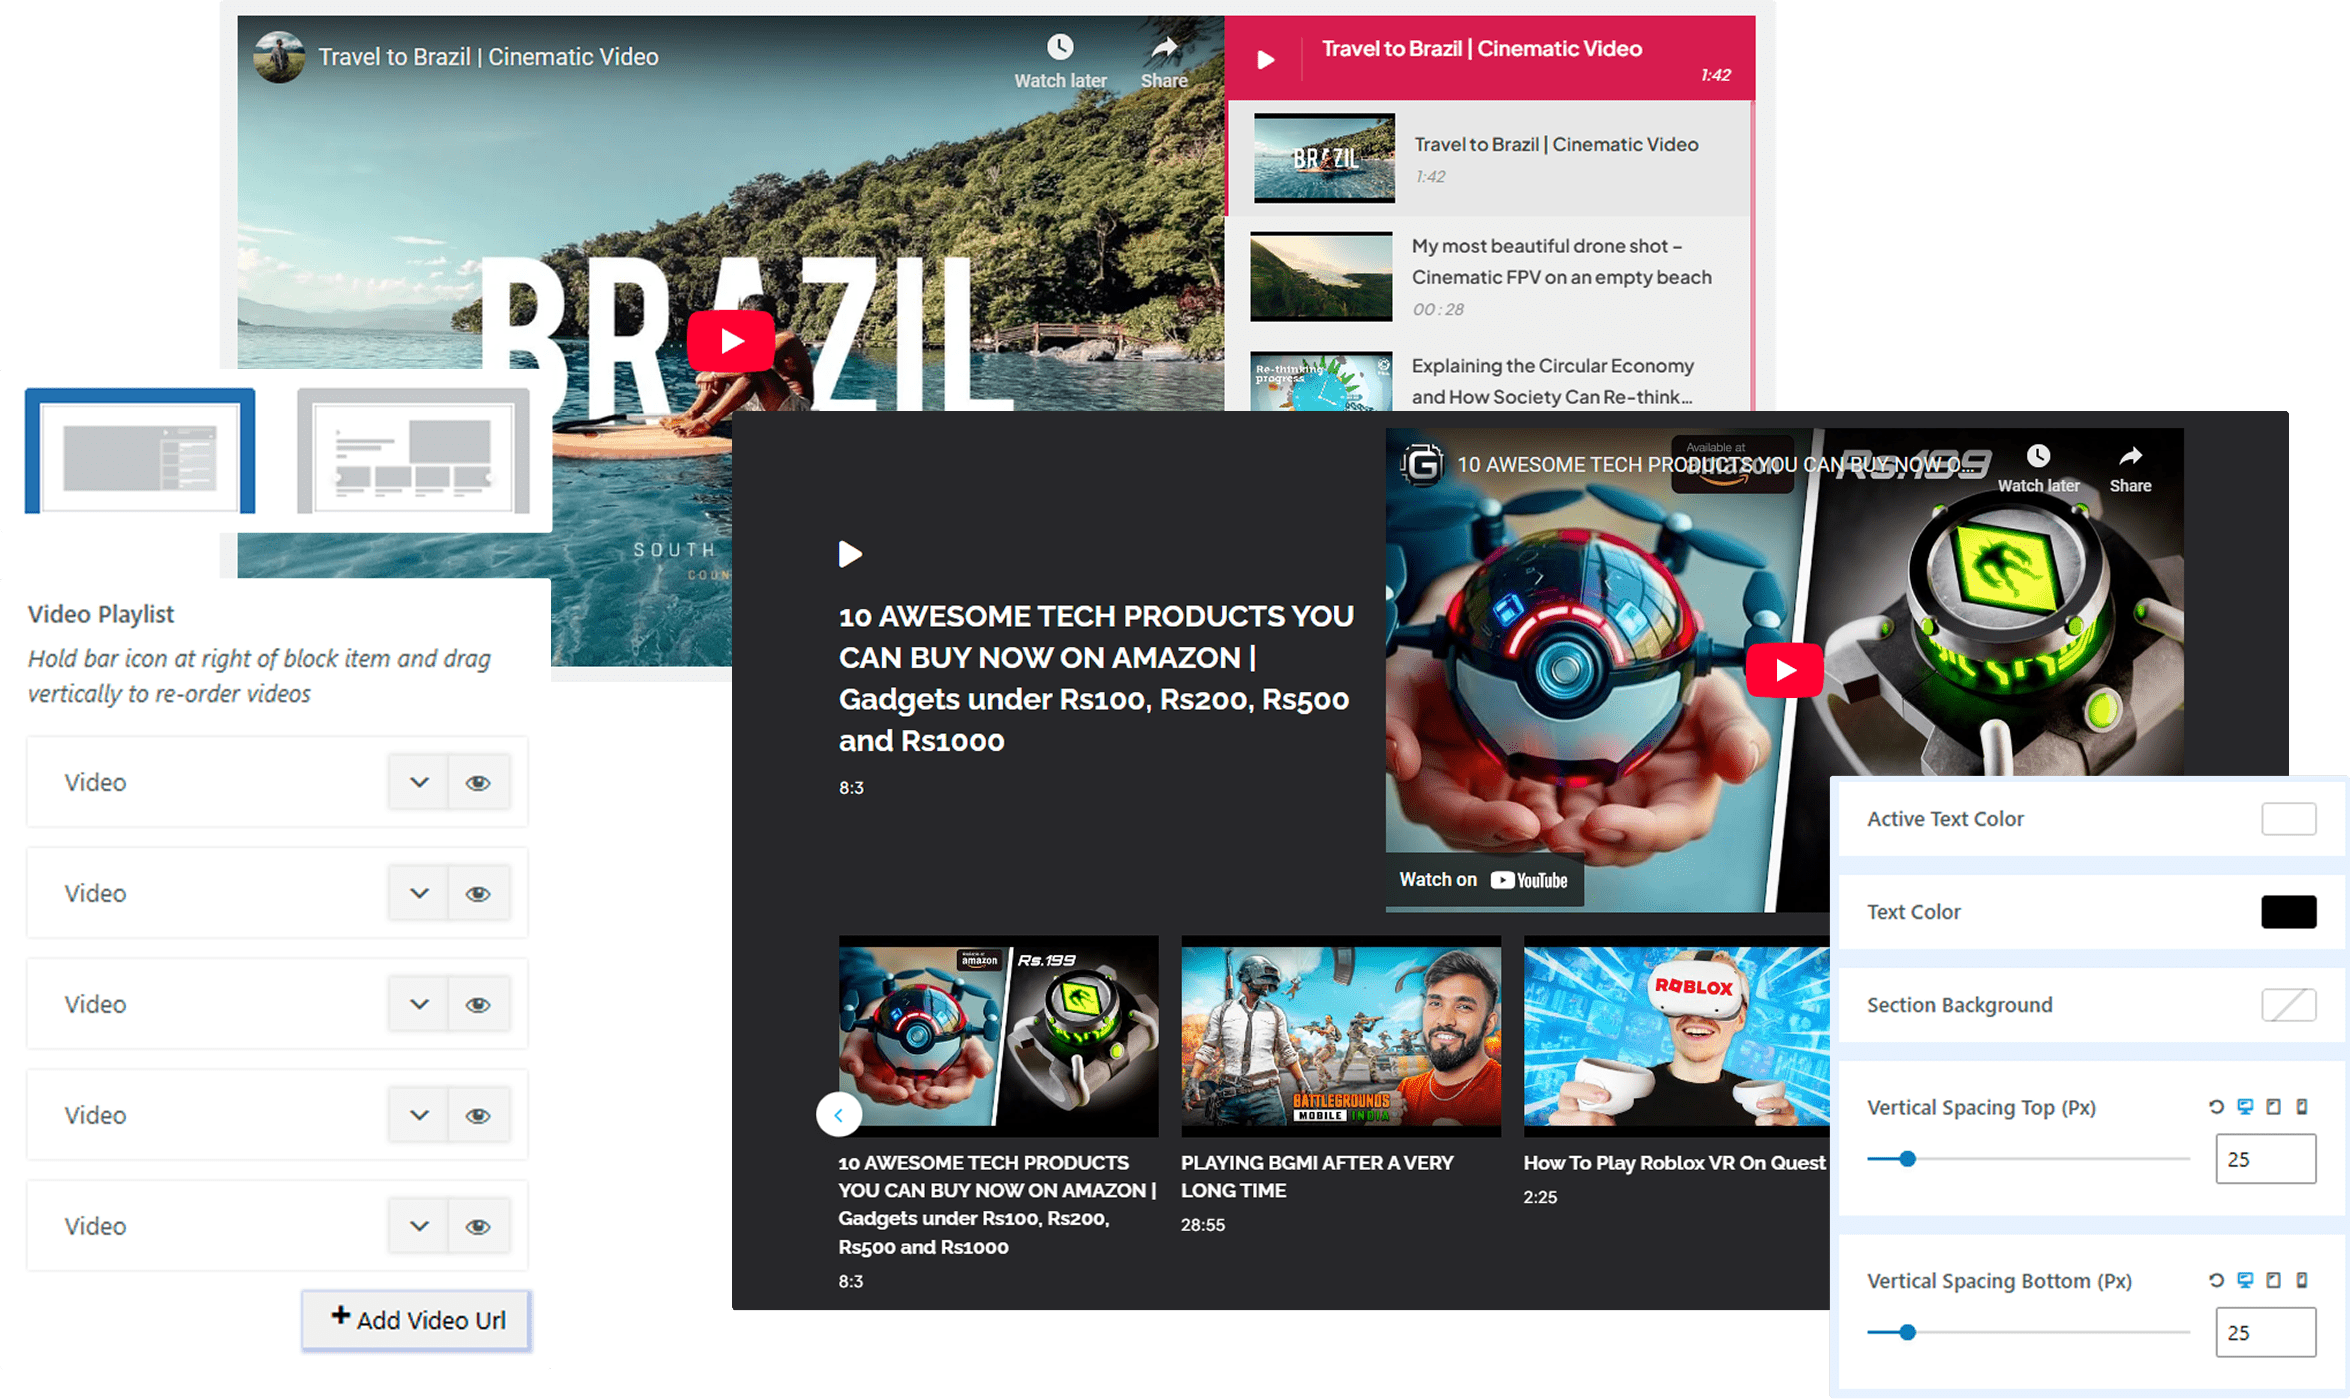
Task: Reset Vertical Spacing Top value
Action: click(2216, 1107)
